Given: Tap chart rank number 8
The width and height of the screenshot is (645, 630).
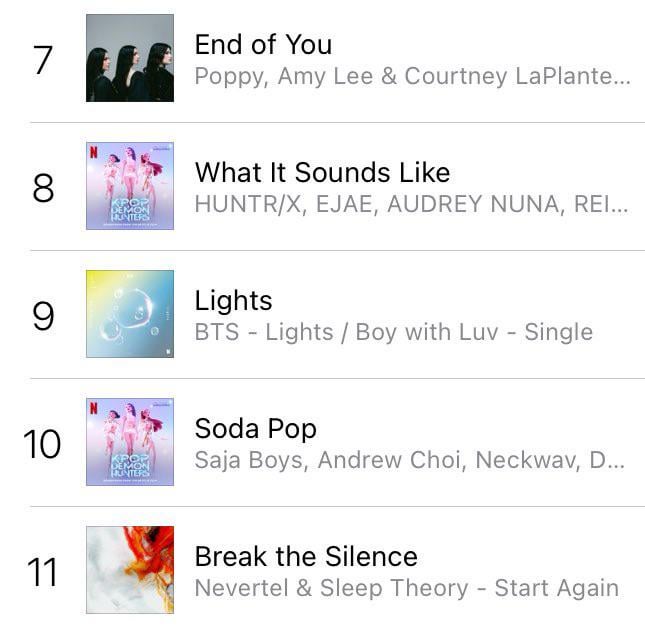Looking at the screenshot, I should point(43,187).
